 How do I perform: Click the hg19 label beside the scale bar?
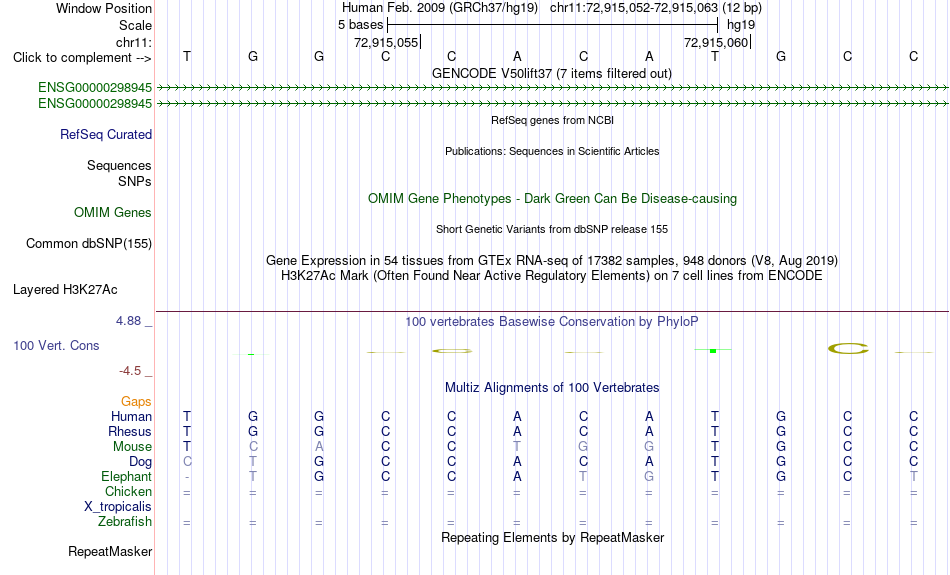(x=741, y=25)
